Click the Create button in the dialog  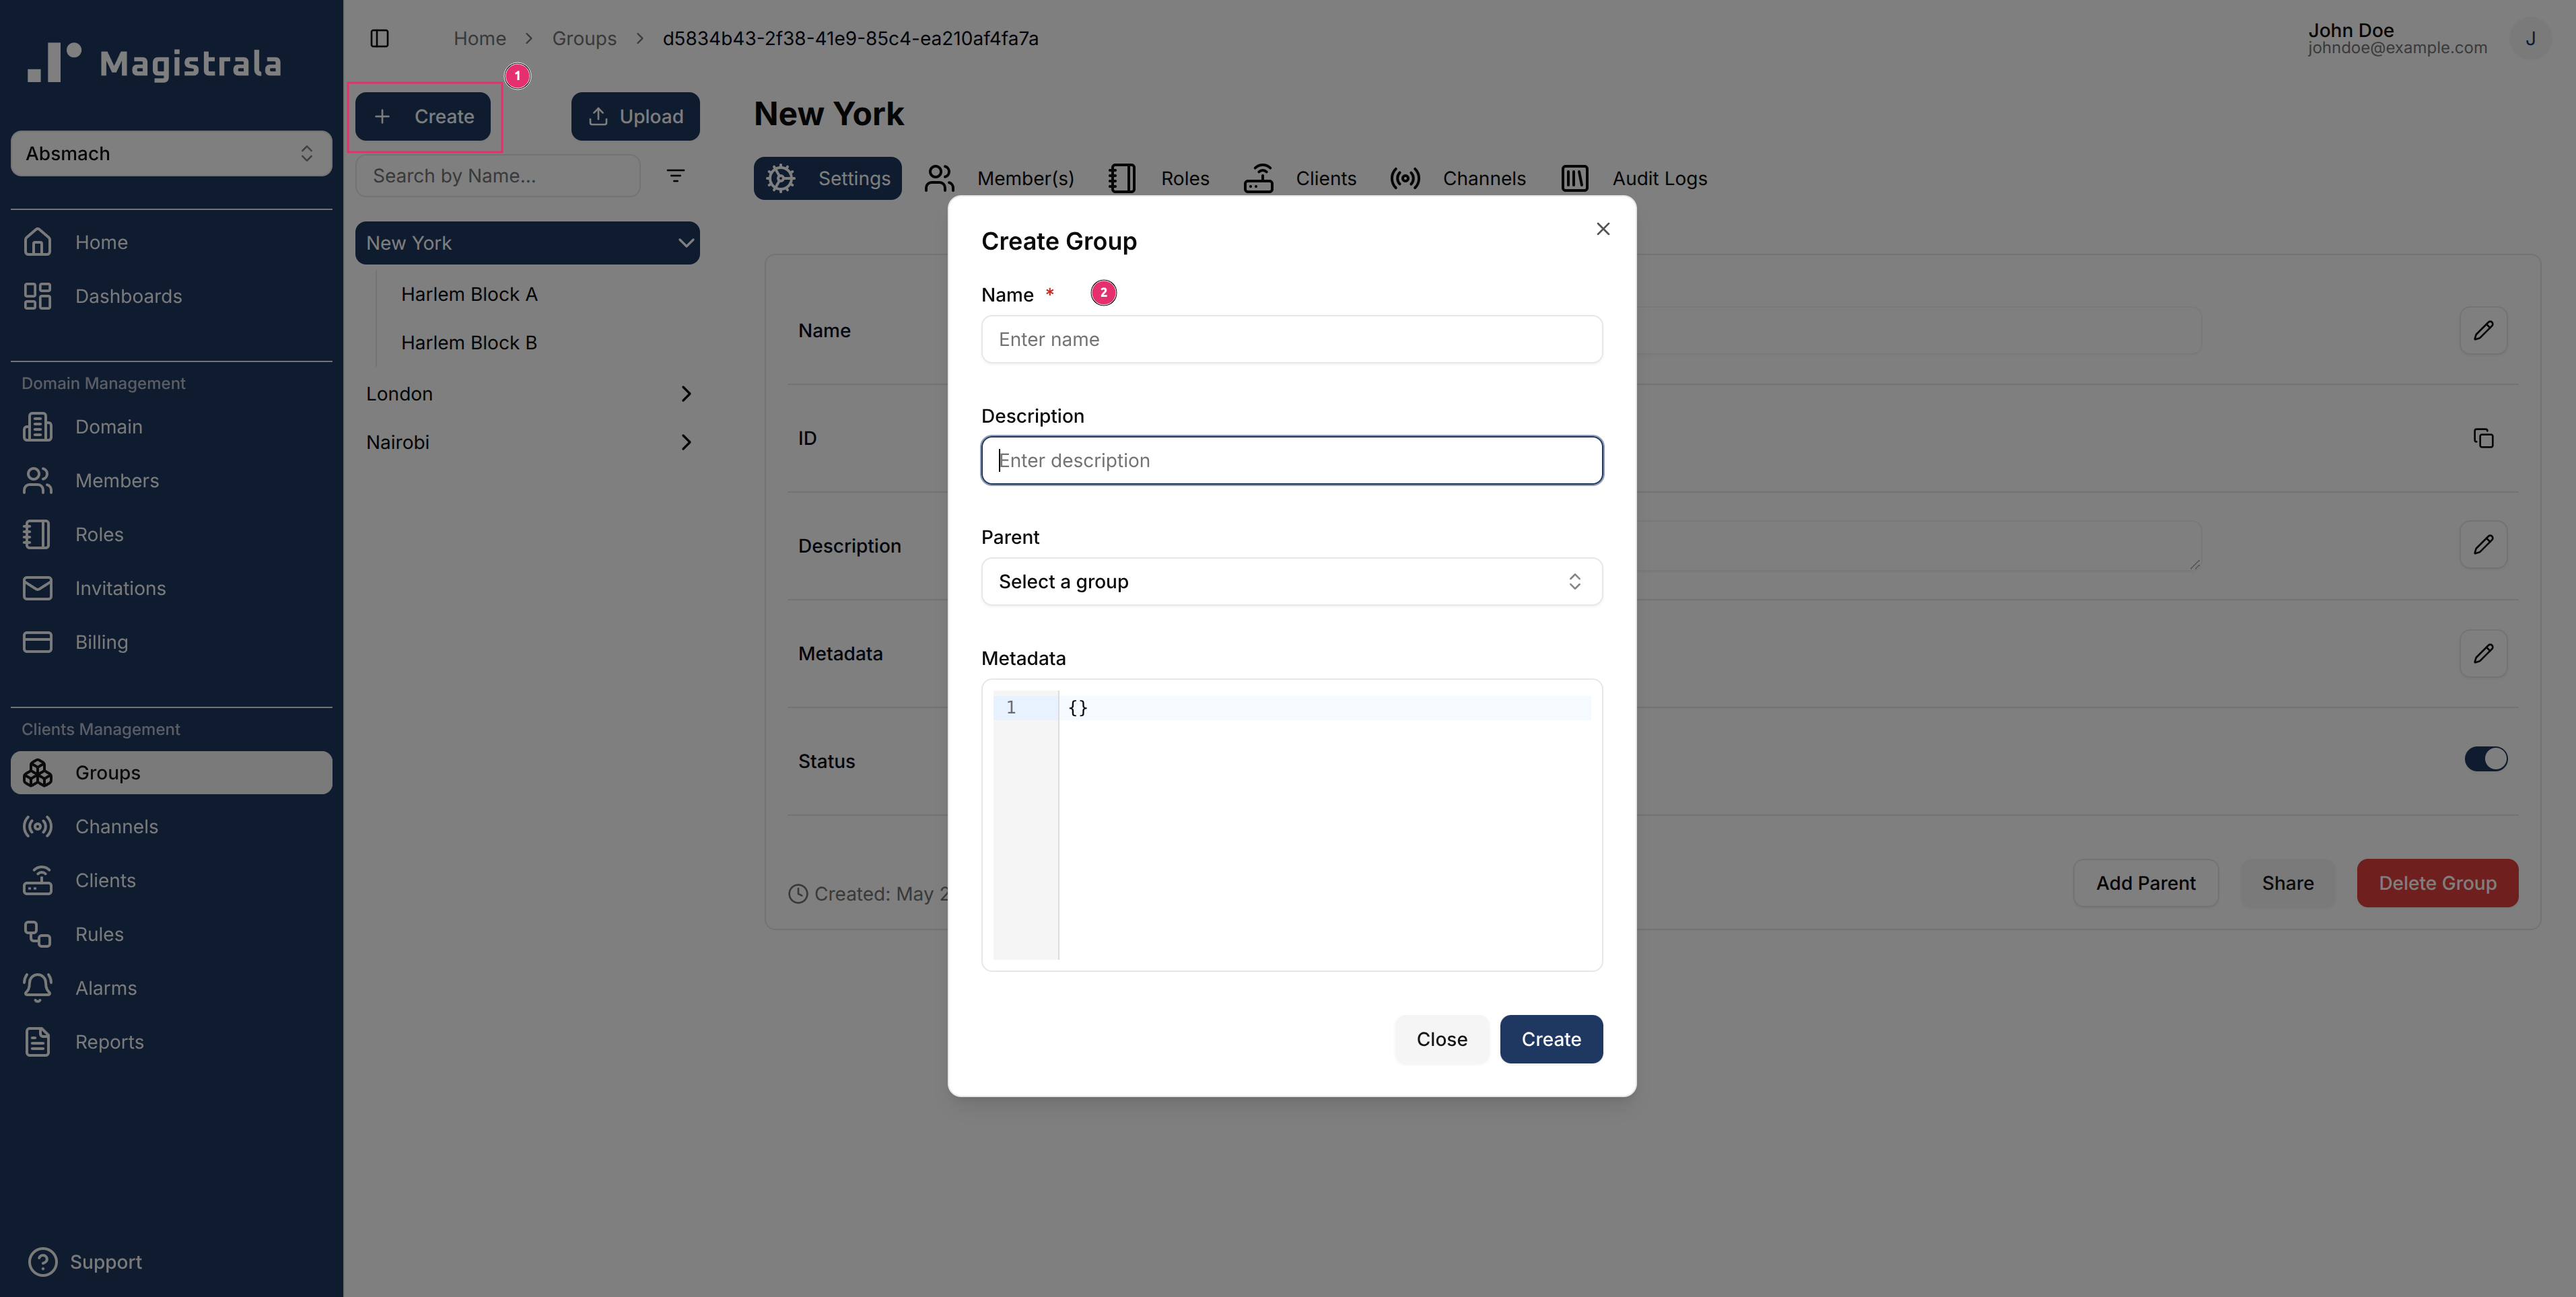coord(1551,1039)
